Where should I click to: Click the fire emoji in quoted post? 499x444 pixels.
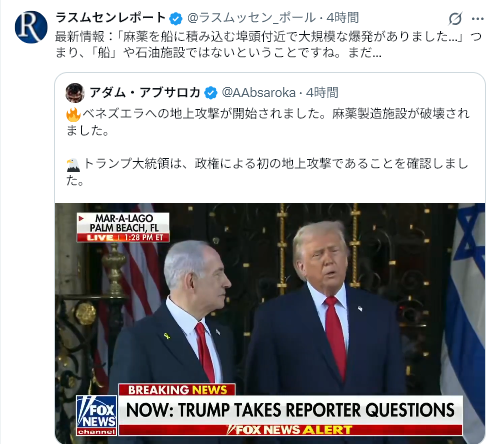73,115
